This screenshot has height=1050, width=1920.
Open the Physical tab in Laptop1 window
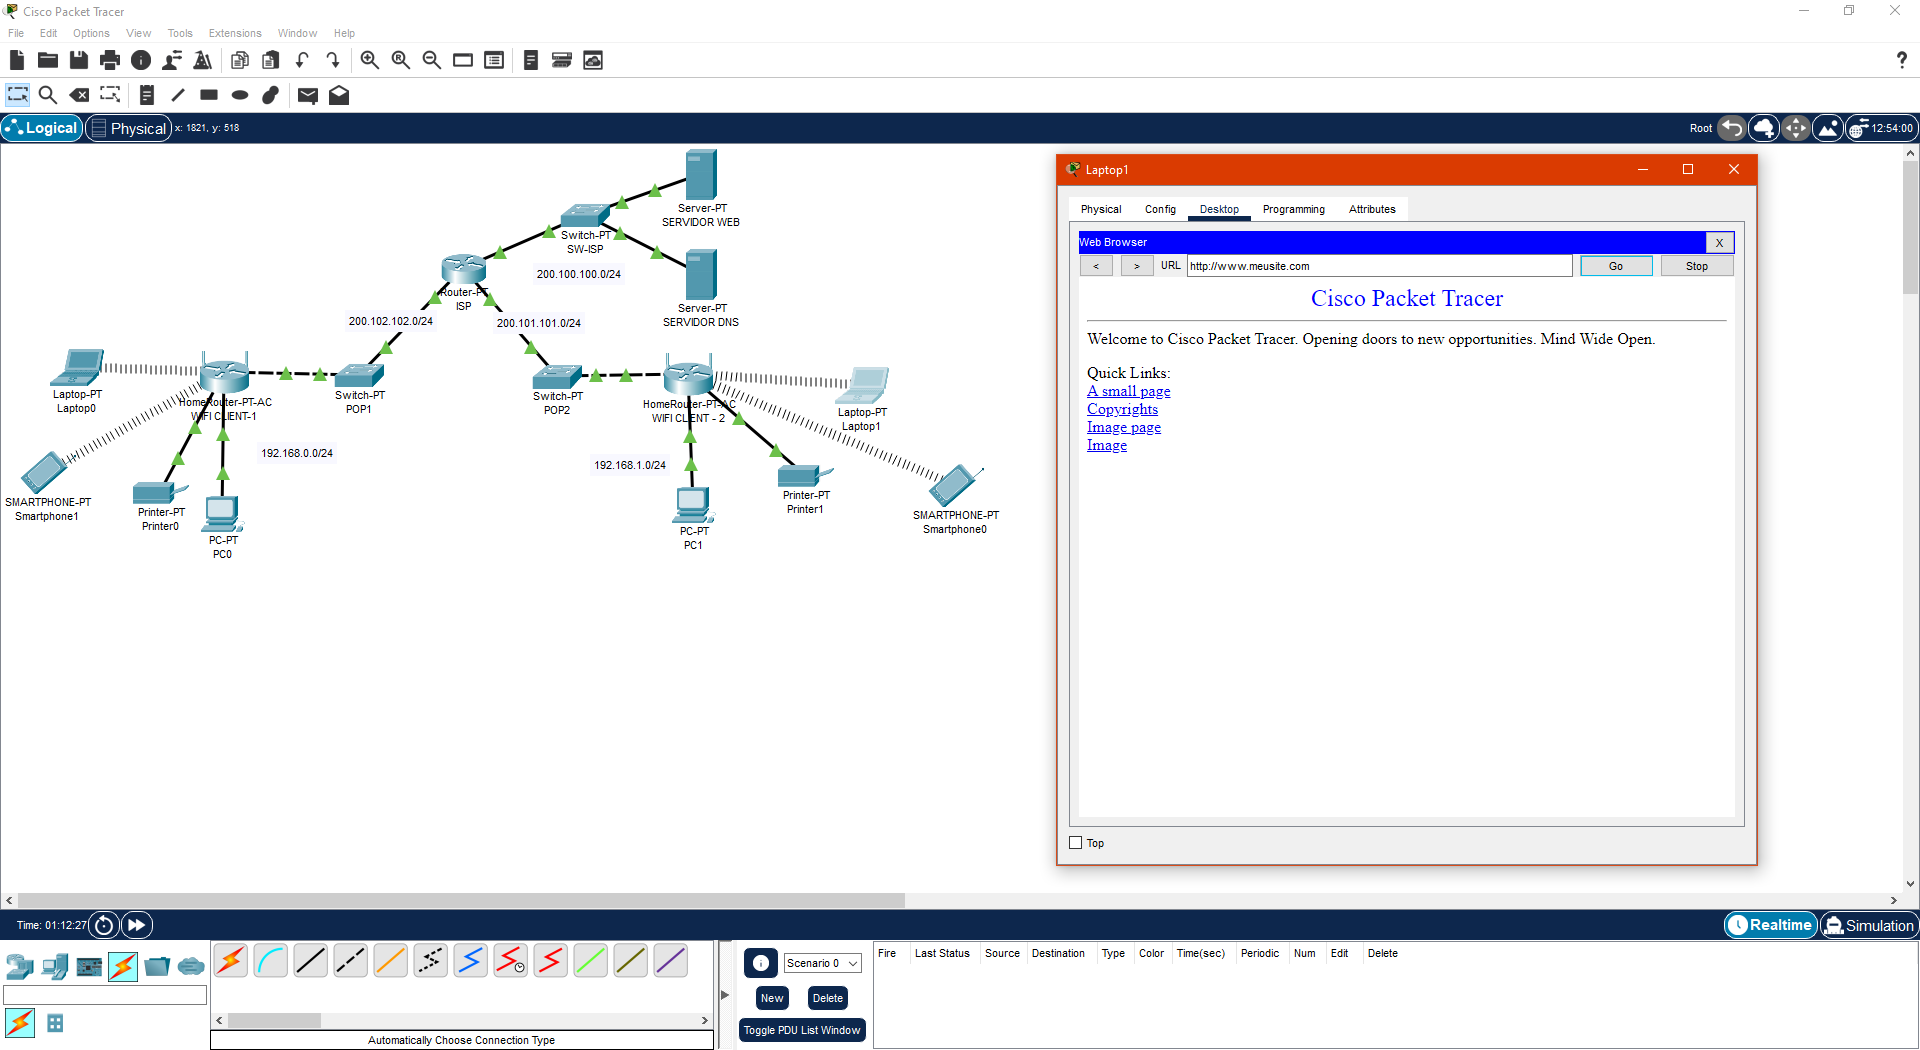point(1101,209)
